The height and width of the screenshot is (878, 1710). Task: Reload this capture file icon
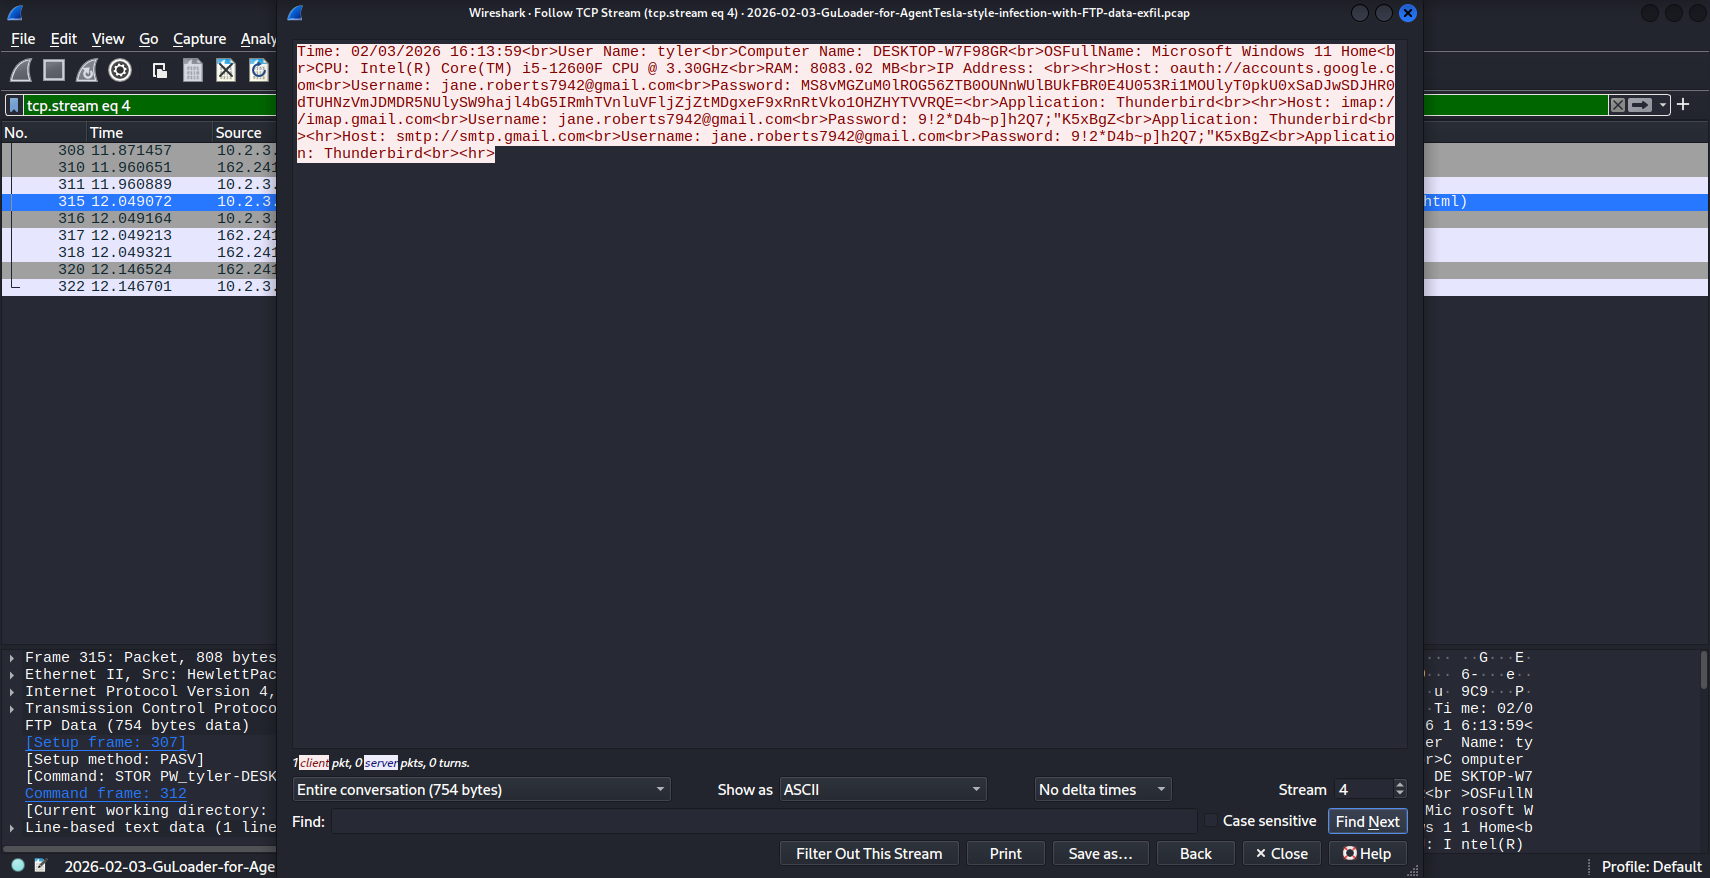click(x=259, y=70)
